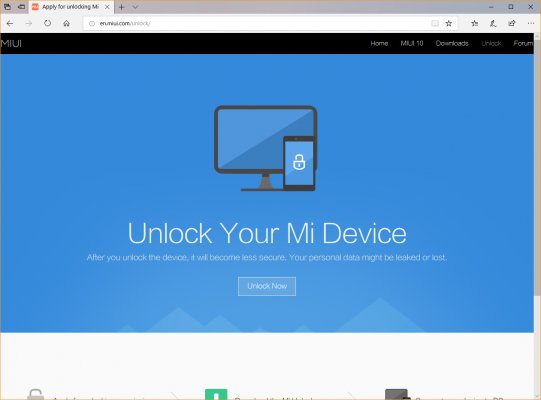Add this page to favorites star
The width and height of the screenshot is (541, 400).
pyautogui.click(x=449, y=23)
